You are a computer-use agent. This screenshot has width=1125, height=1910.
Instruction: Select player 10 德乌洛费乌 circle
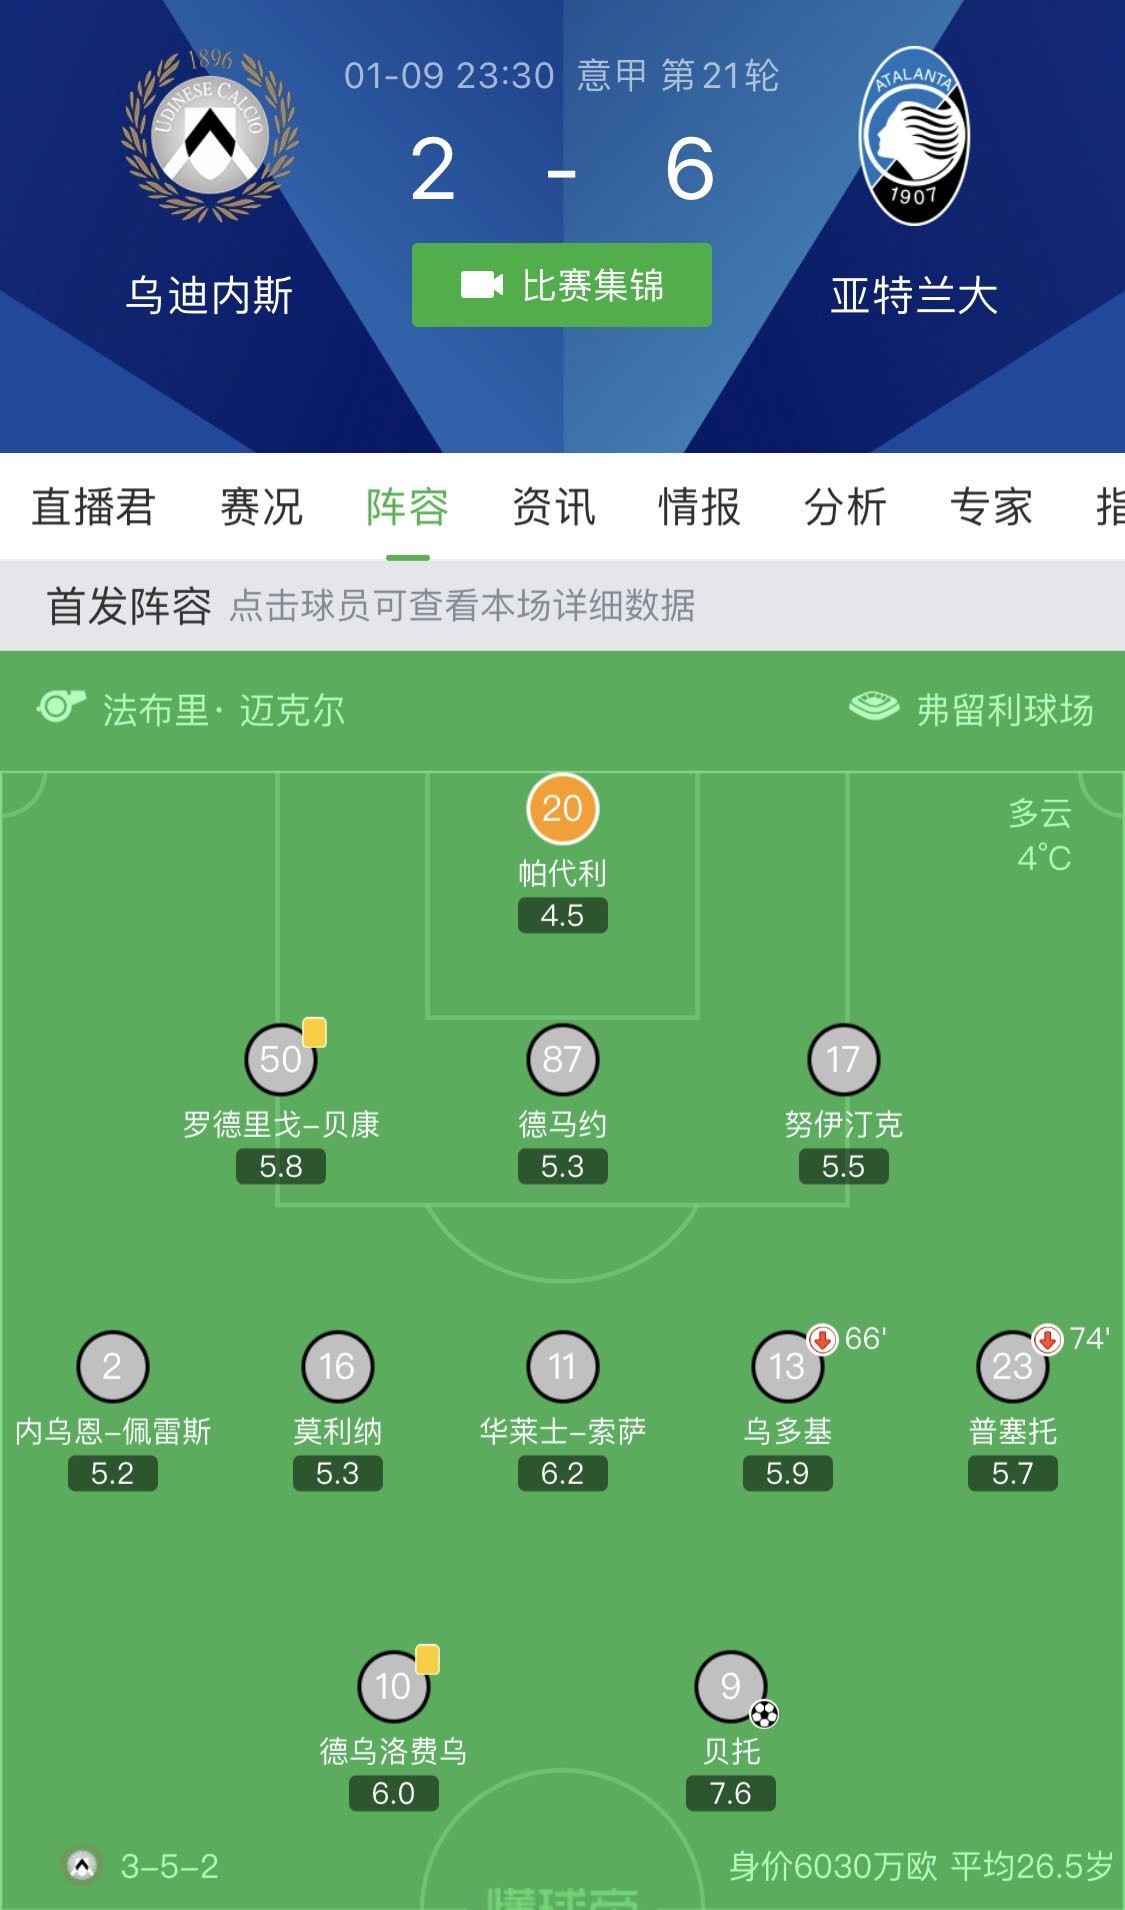tap(394, 1686)
